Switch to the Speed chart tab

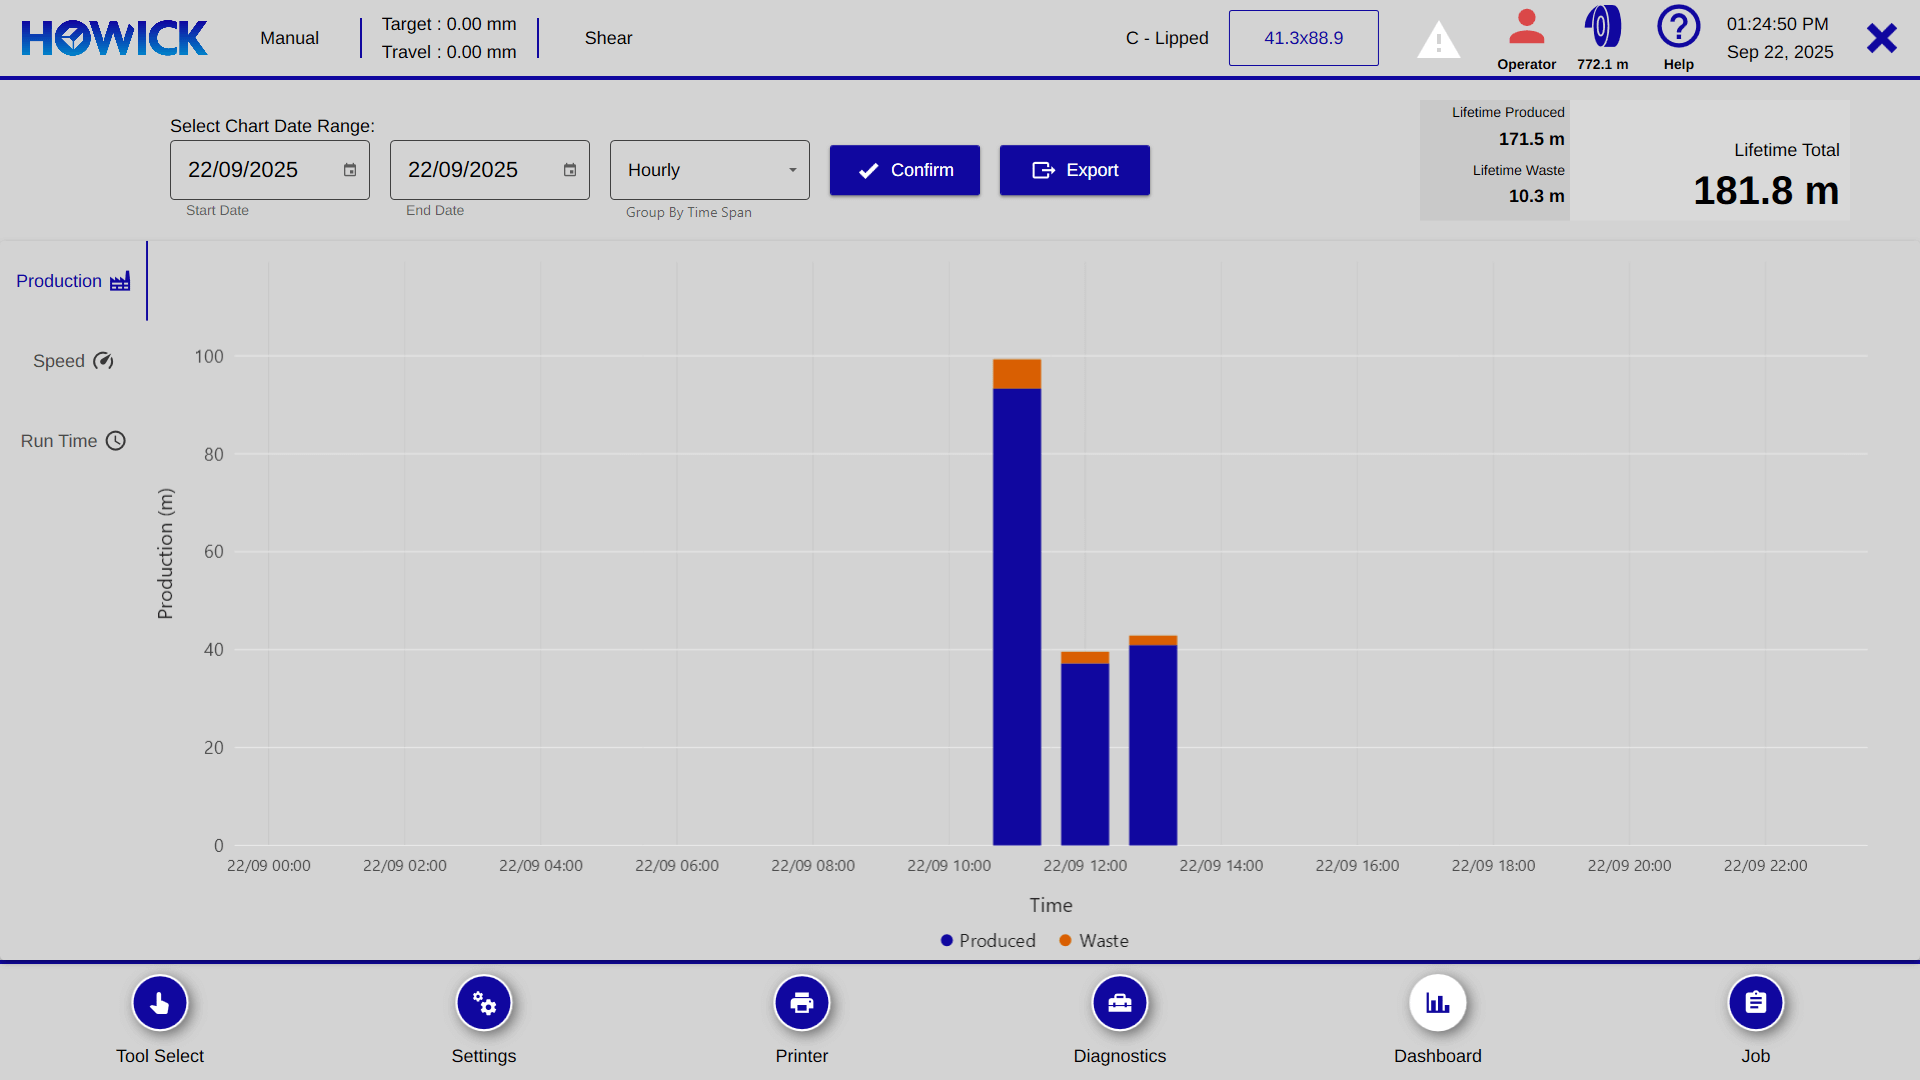point(73,361)
